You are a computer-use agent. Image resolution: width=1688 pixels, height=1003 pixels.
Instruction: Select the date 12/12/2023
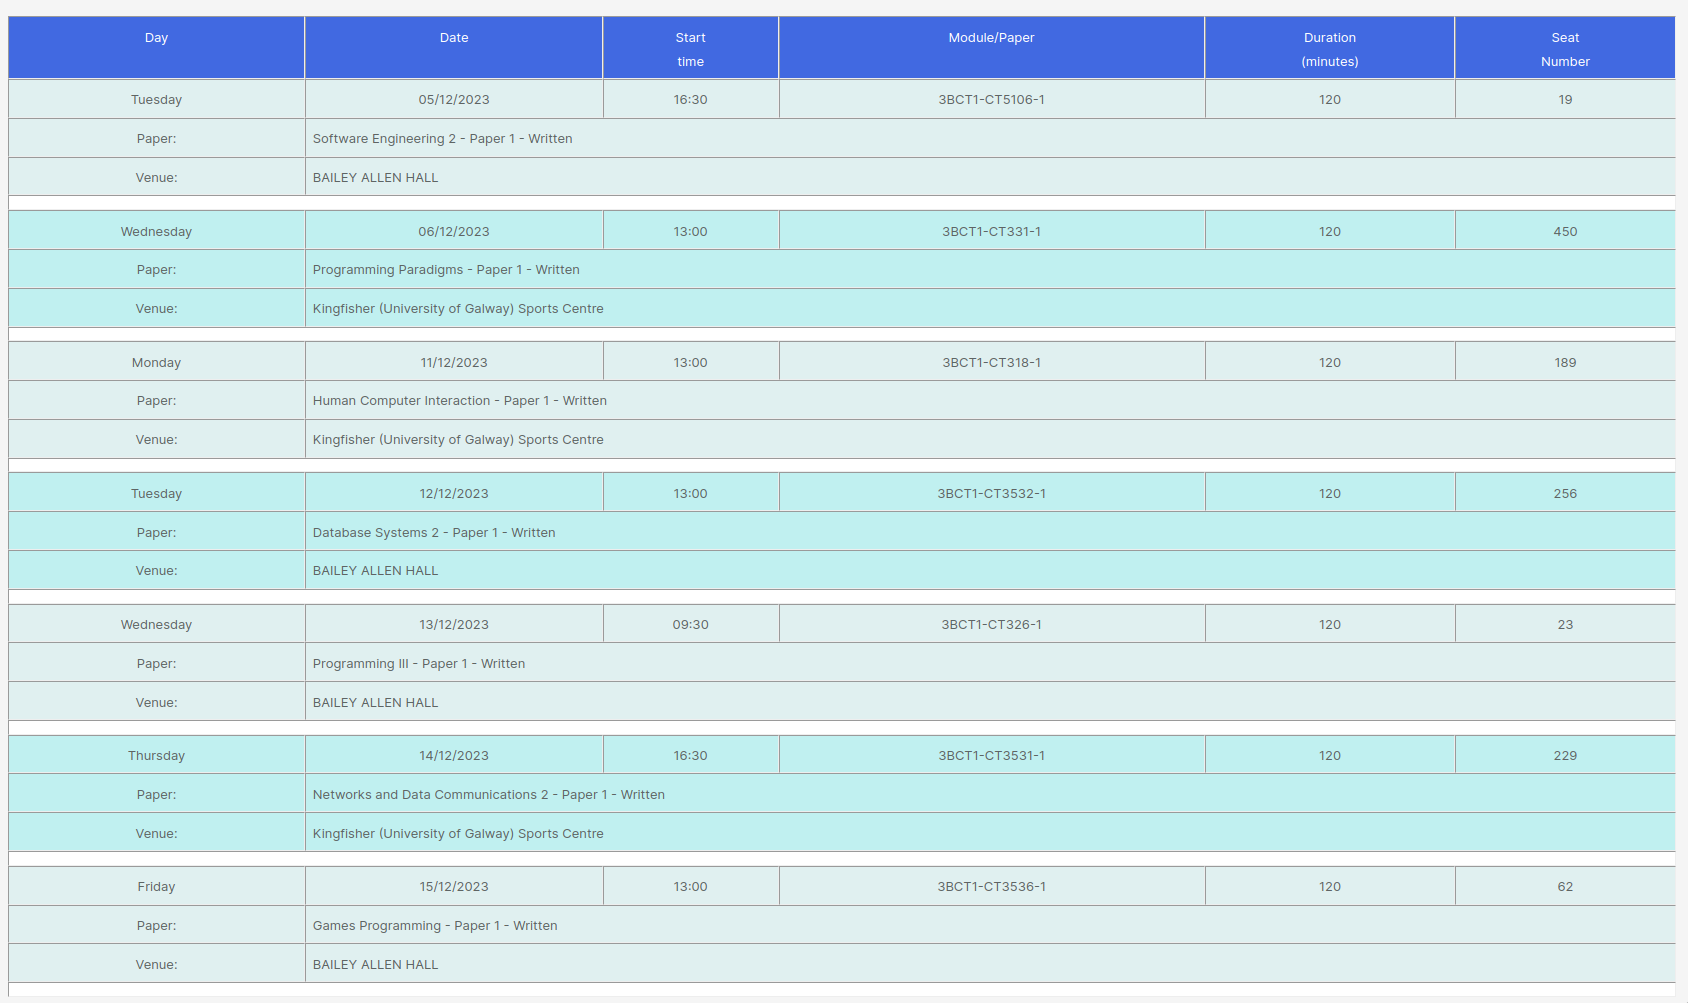point(454,494)
